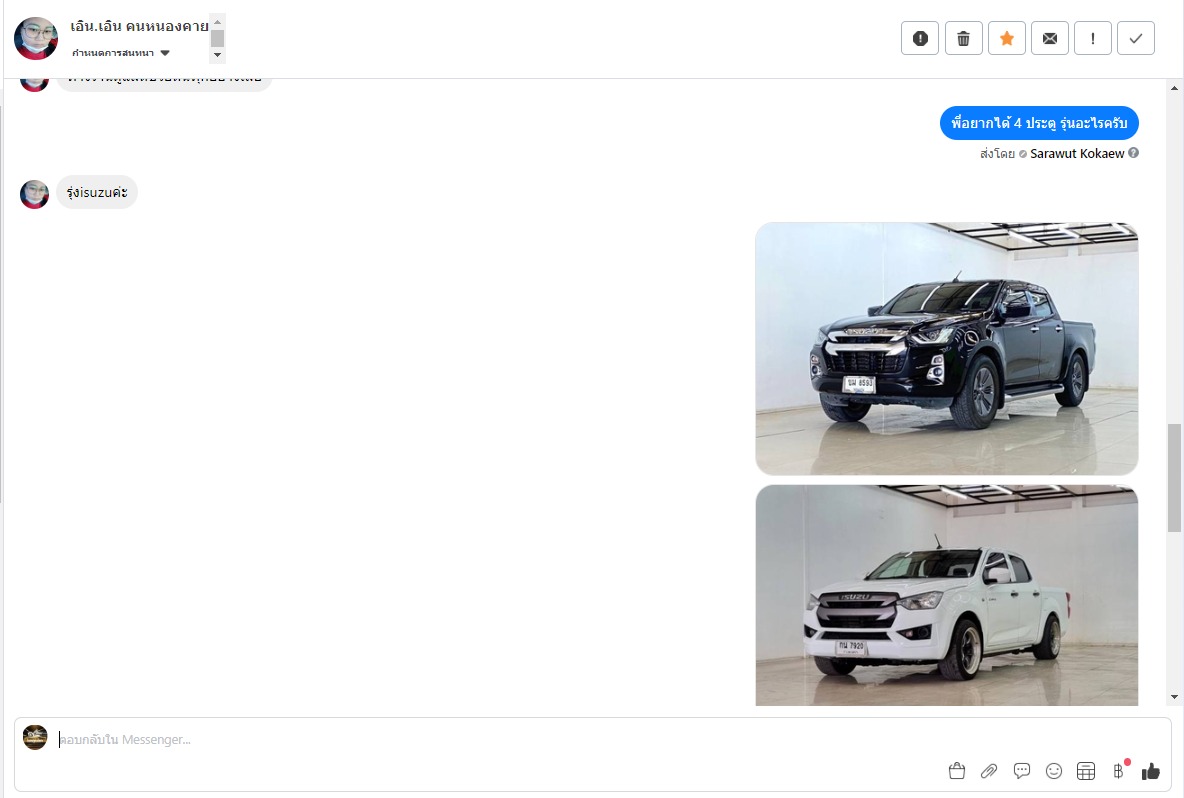Send a thumbs-up like

1151,771
